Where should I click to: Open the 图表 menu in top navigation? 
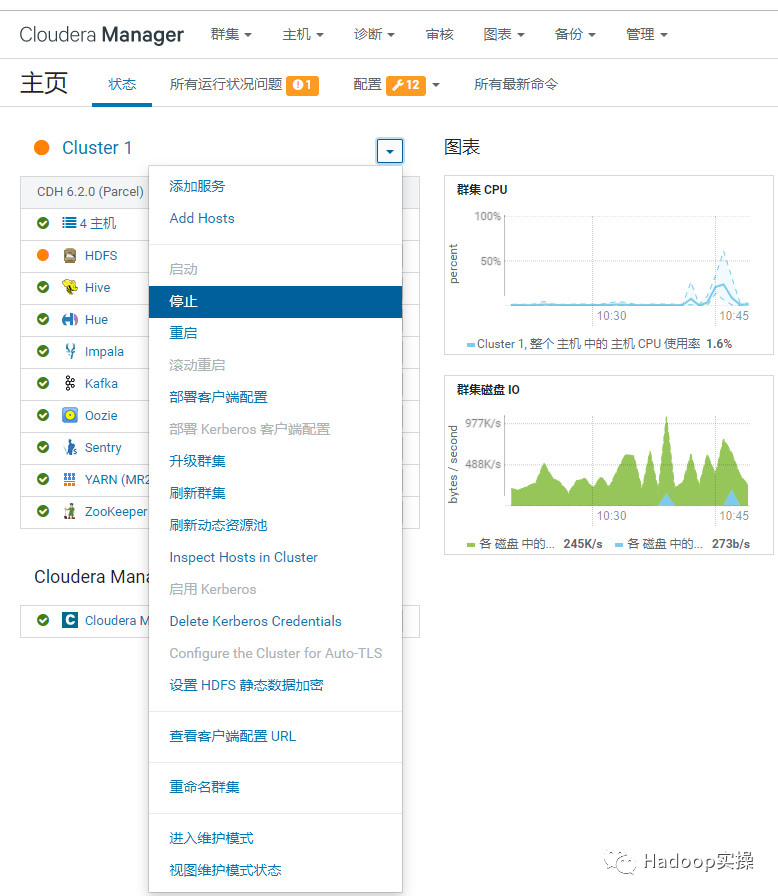(504, 35)
